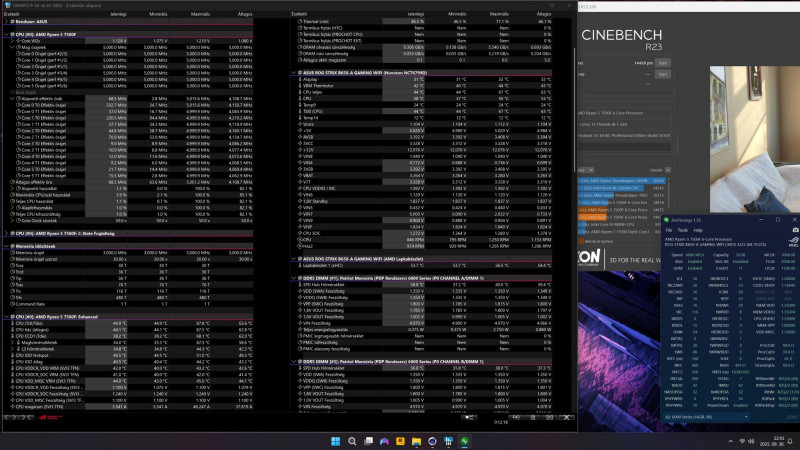Collapse the CPU Enhanced sensor group
The image size is (800, 450).
click(6, 317)
